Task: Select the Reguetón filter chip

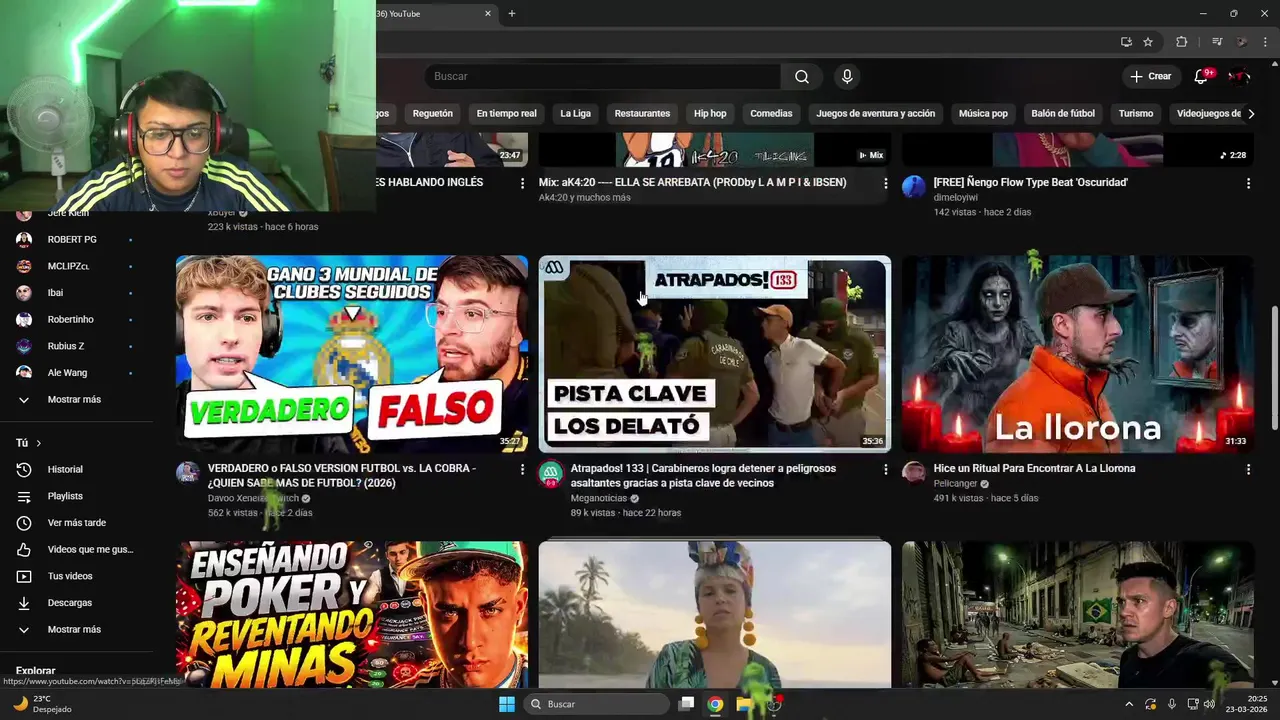Action: (433, 114)
